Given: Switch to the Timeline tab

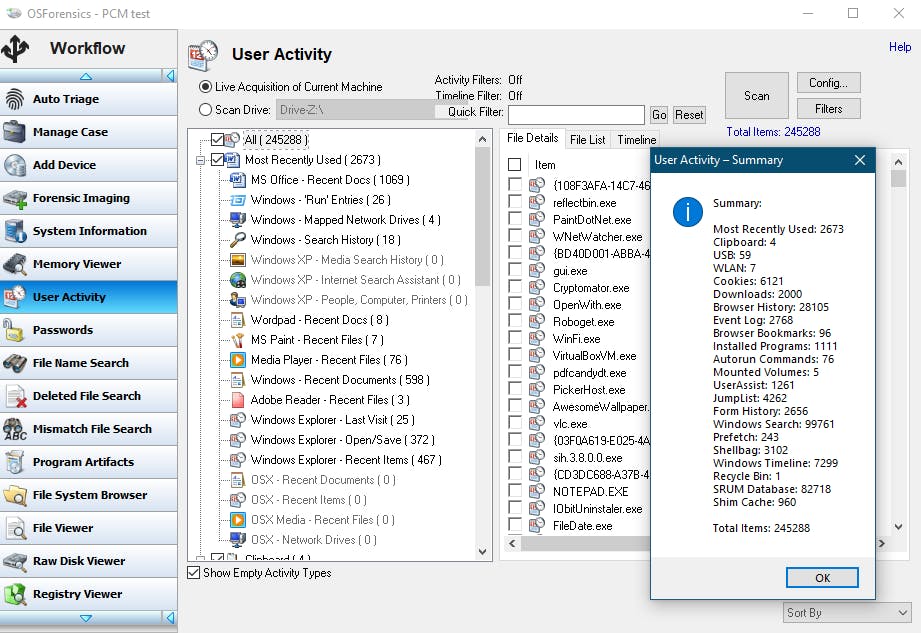Looking at the screenshot, I should pos(636,140).
